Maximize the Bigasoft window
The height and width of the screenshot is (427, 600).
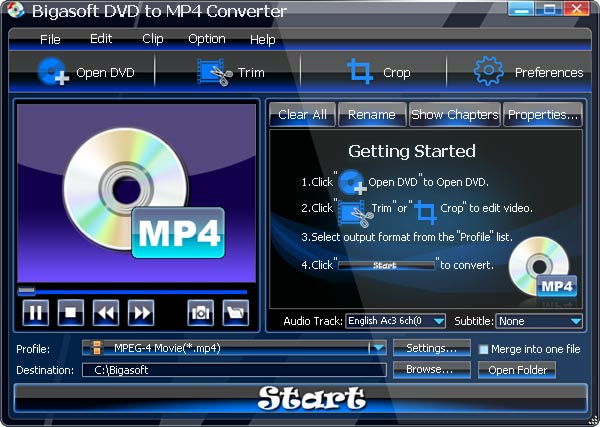pyautogui.click(x=549, y=9)
